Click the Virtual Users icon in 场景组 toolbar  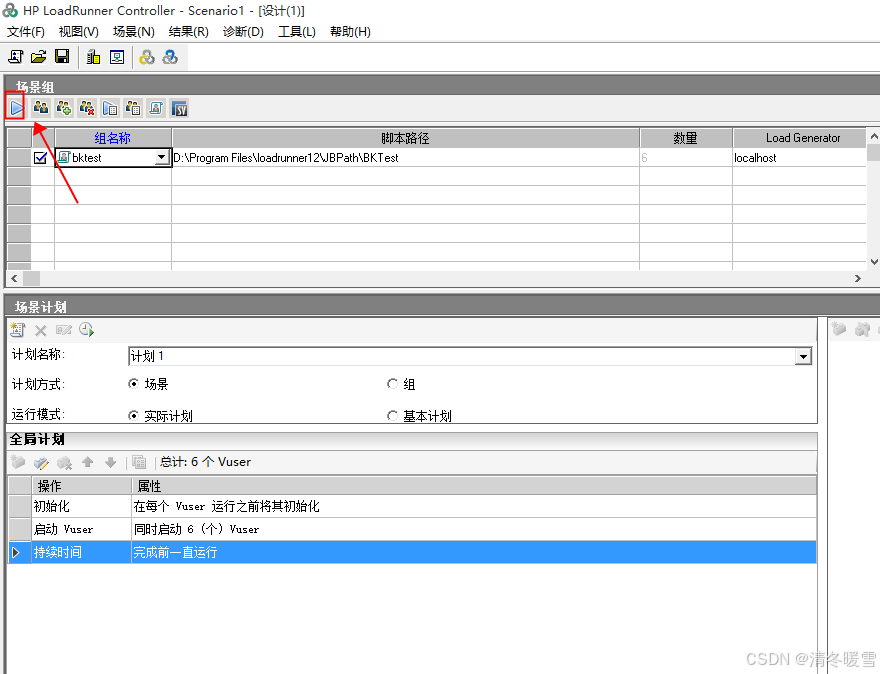(40, 107)
